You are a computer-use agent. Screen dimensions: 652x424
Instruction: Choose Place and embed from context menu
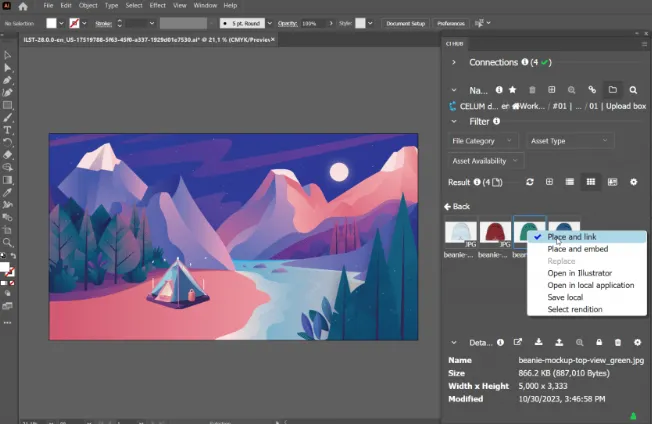(x=587, y=249)
